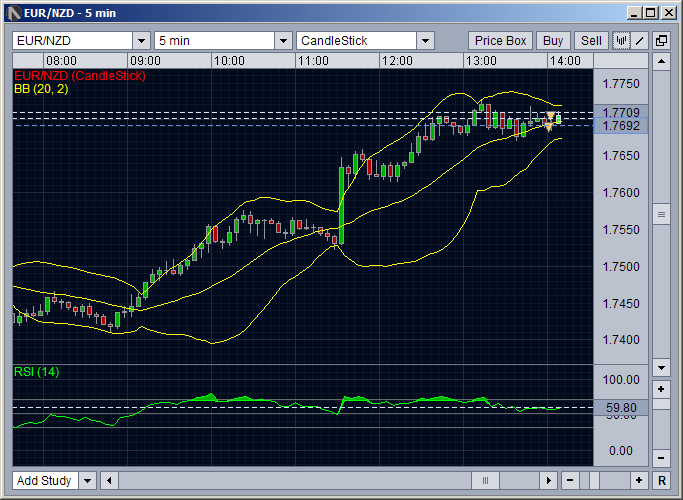Open the 5 min timeframe dropdown
Screen dimensions: 683x500
[x=283, y=41]
